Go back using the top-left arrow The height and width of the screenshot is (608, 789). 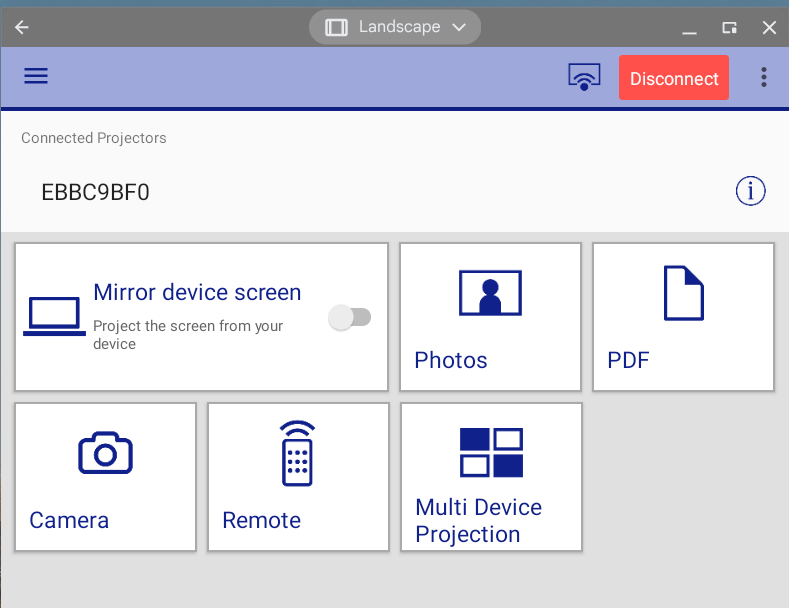[21, 27]
